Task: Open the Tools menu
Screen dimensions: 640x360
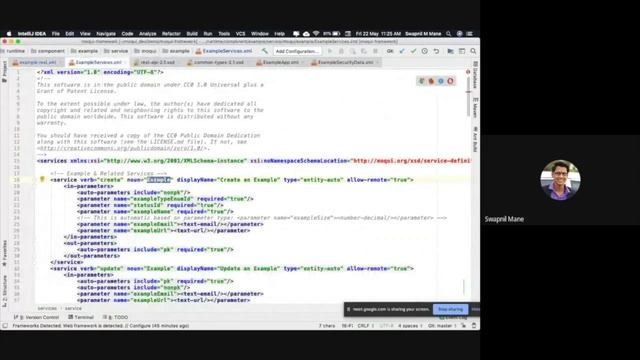Action: click(224, 34)
